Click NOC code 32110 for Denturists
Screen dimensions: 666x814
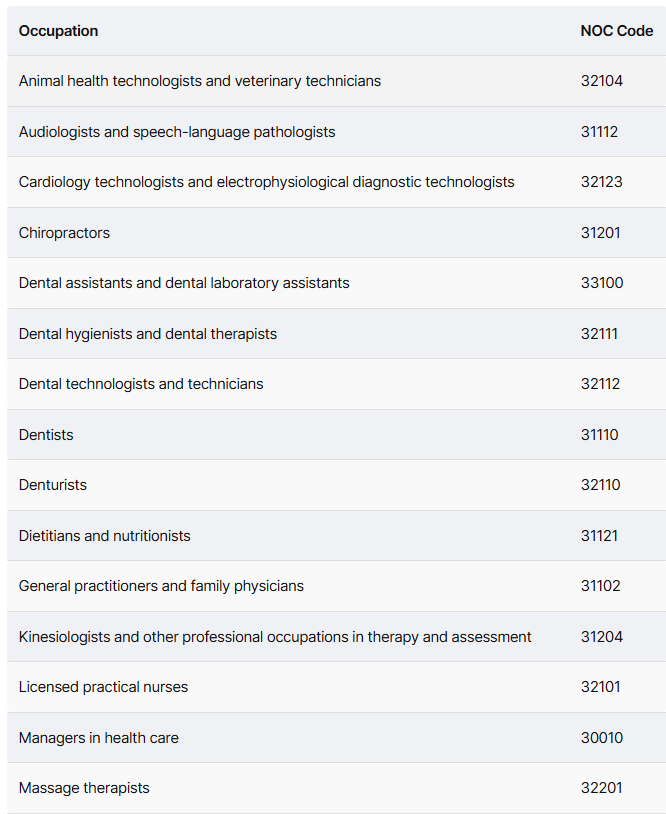[601, 485]
